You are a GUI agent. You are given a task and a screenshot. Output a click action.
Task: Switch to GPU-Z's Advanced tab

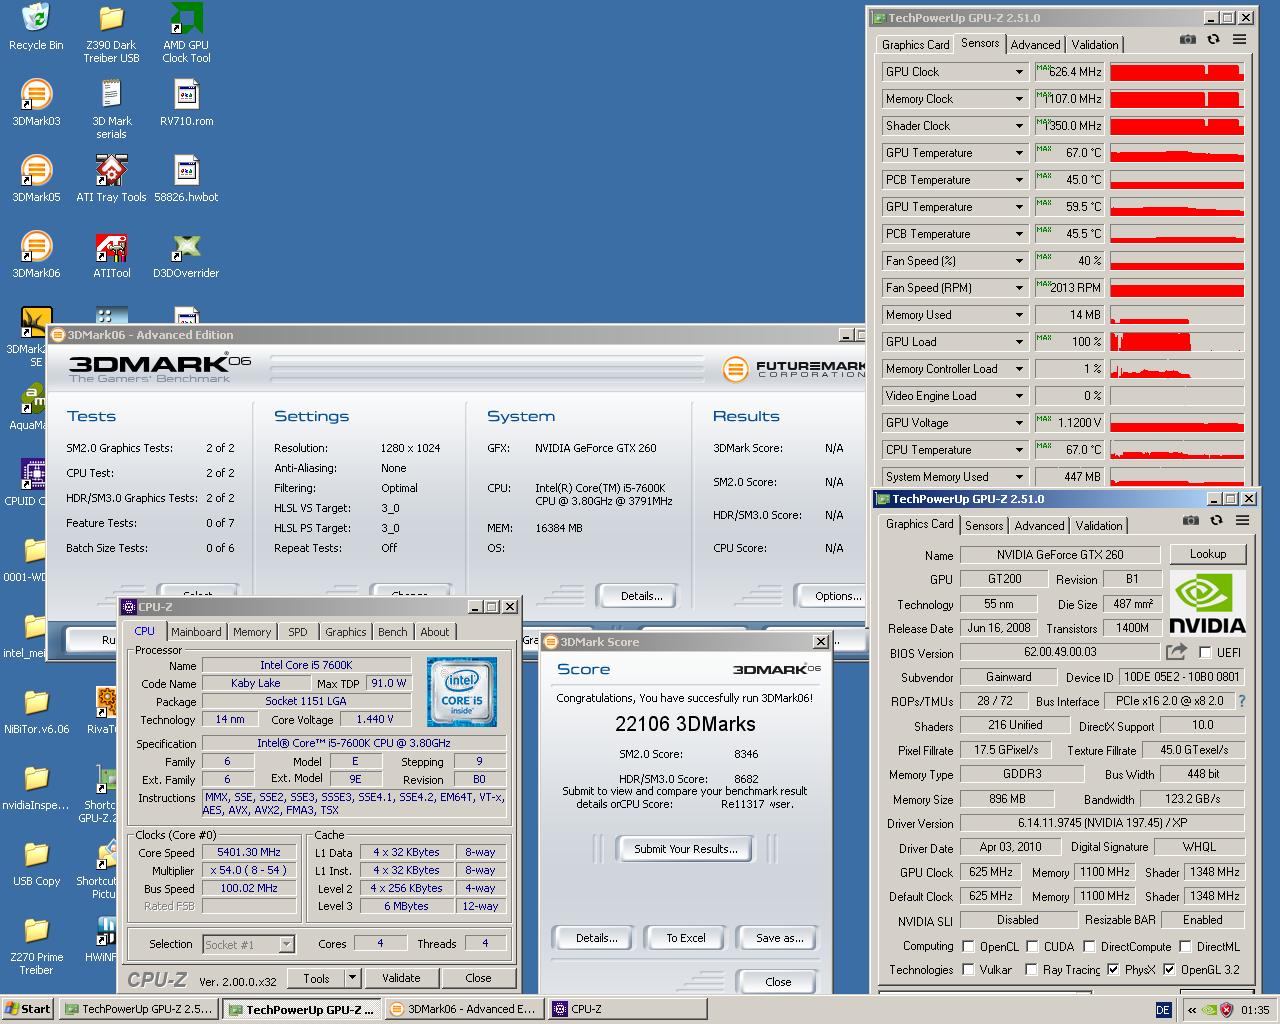pos(1038,525)
